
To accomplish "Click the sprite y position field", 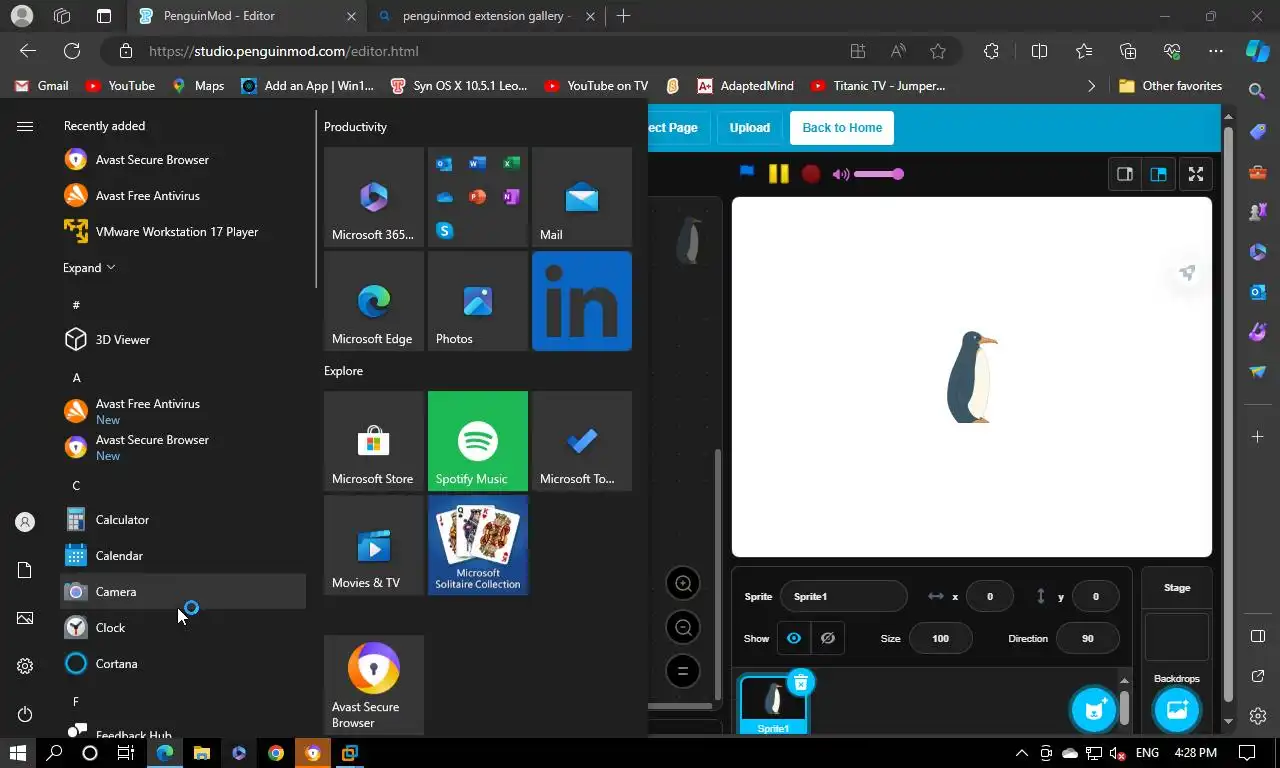I will [1095, 596].
